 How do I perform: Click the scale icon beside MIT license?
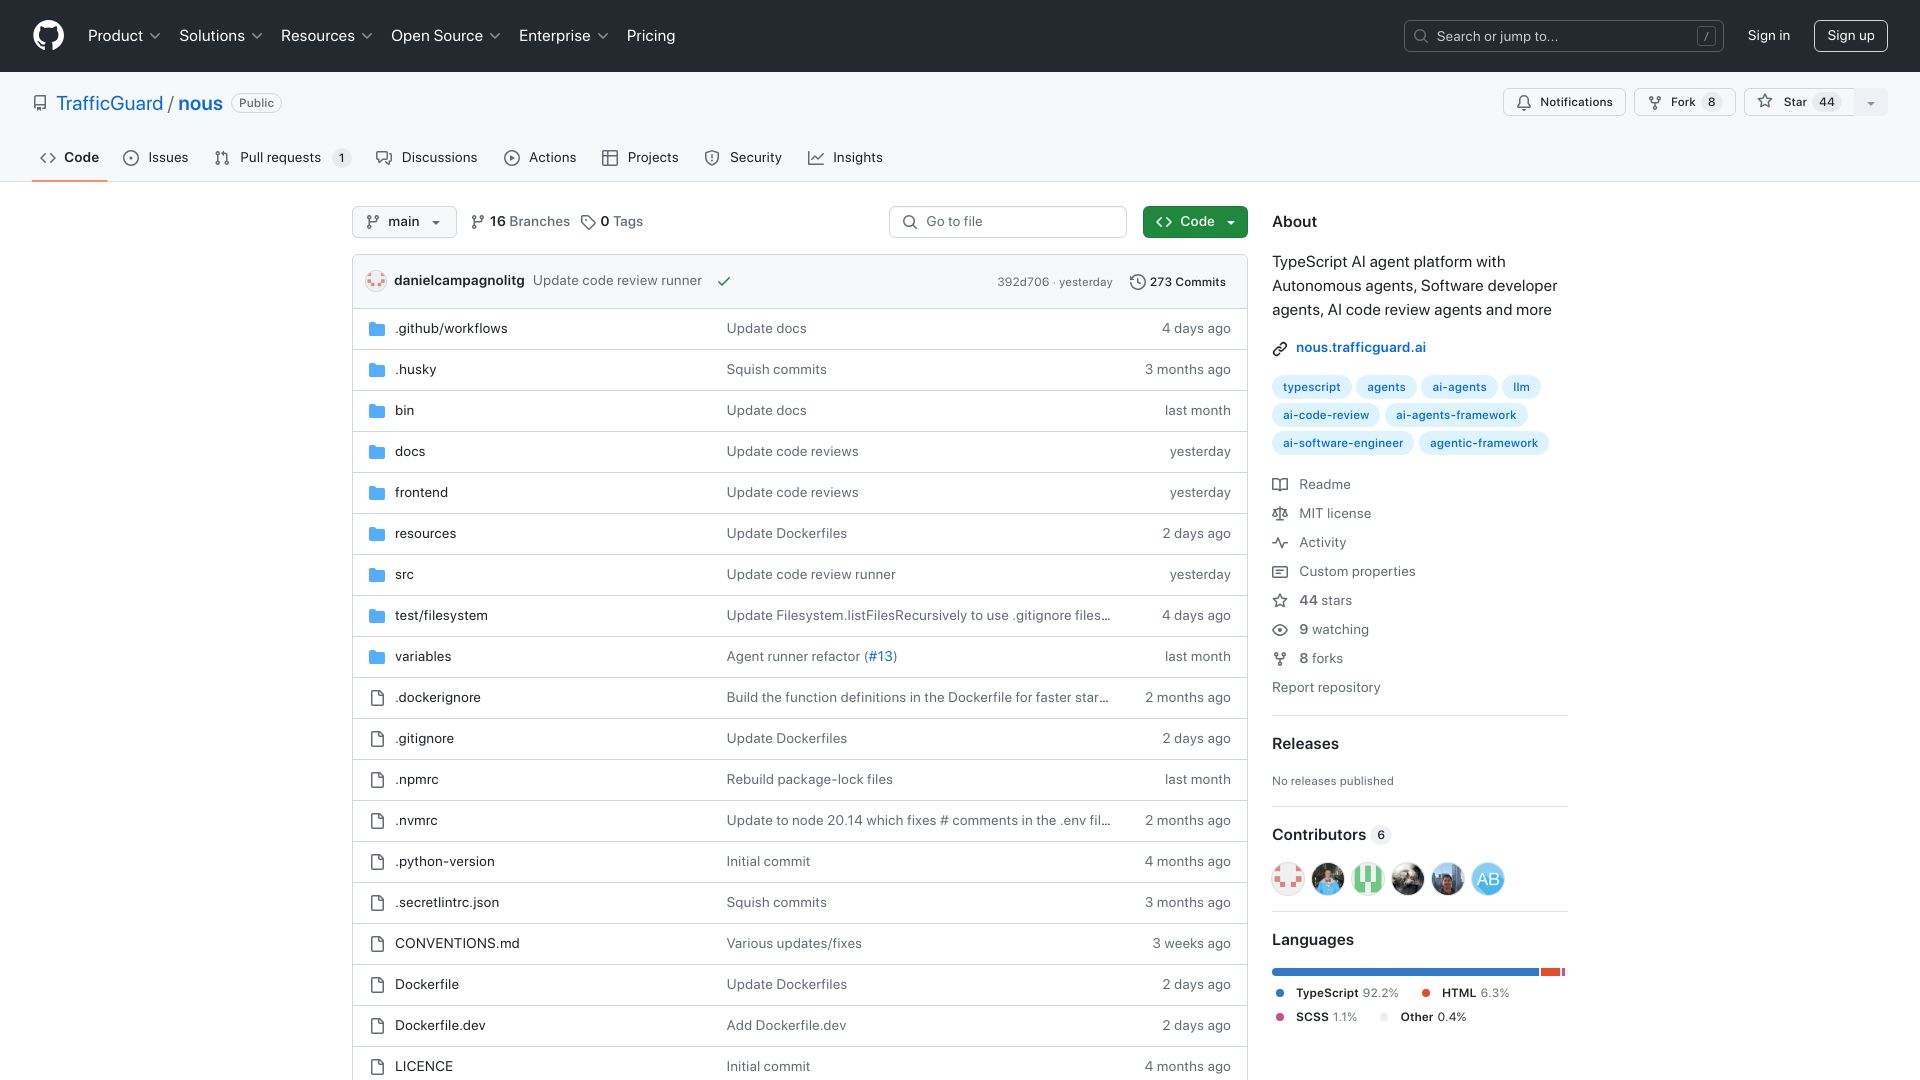(x=1280, y=514)
